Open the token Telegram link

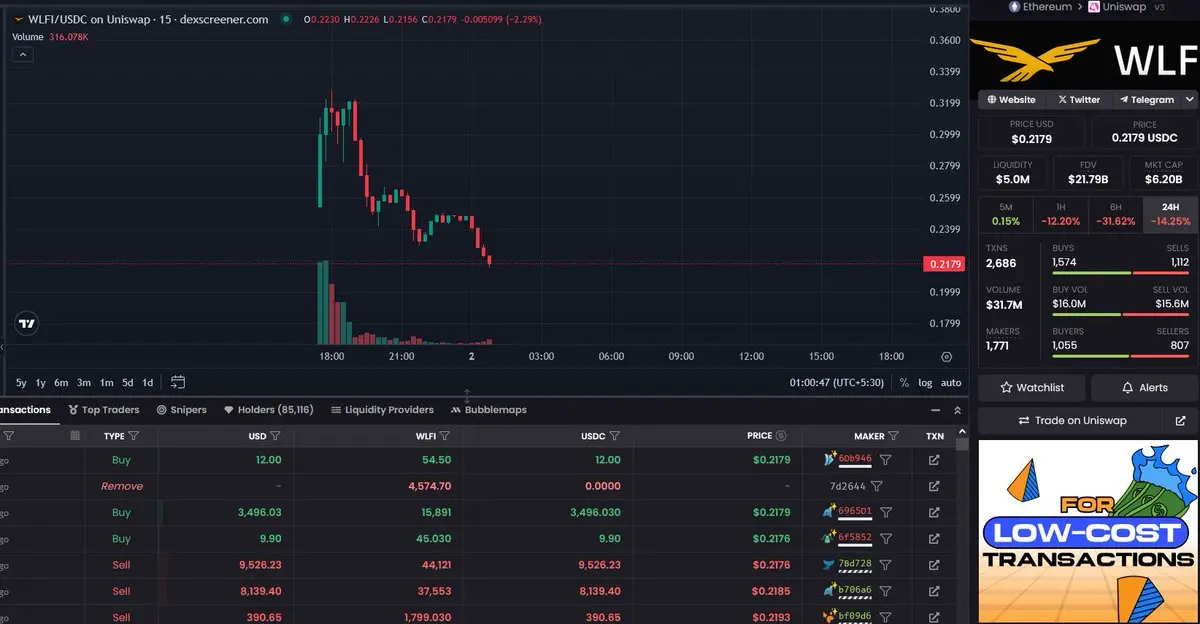1147,100
